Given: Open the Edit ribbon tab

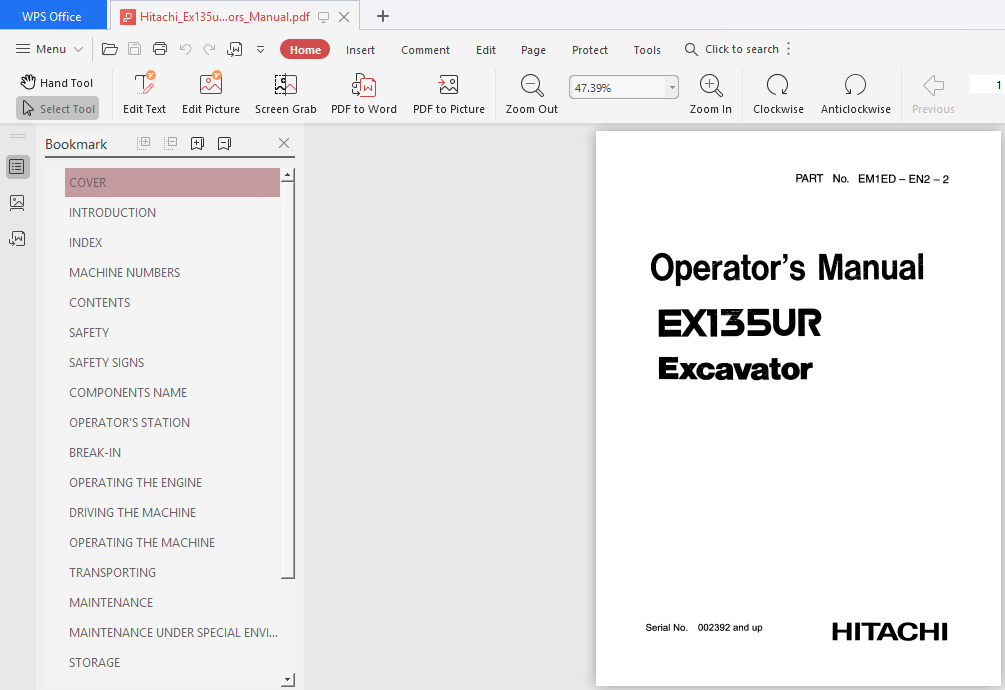Looking at the screenshot, I should point(486,50).
